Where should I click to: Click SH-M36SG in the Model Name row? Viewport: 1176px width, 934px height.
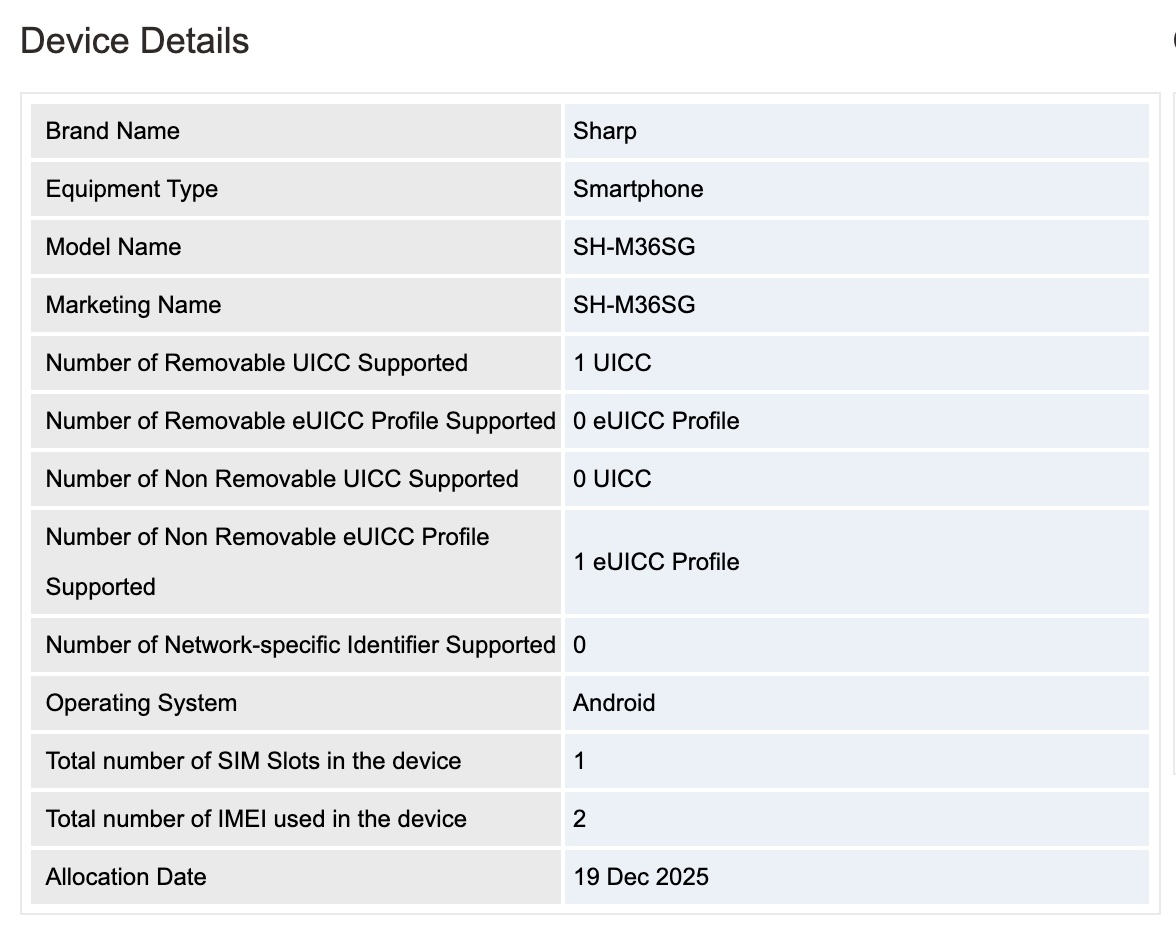coord(634,247)
